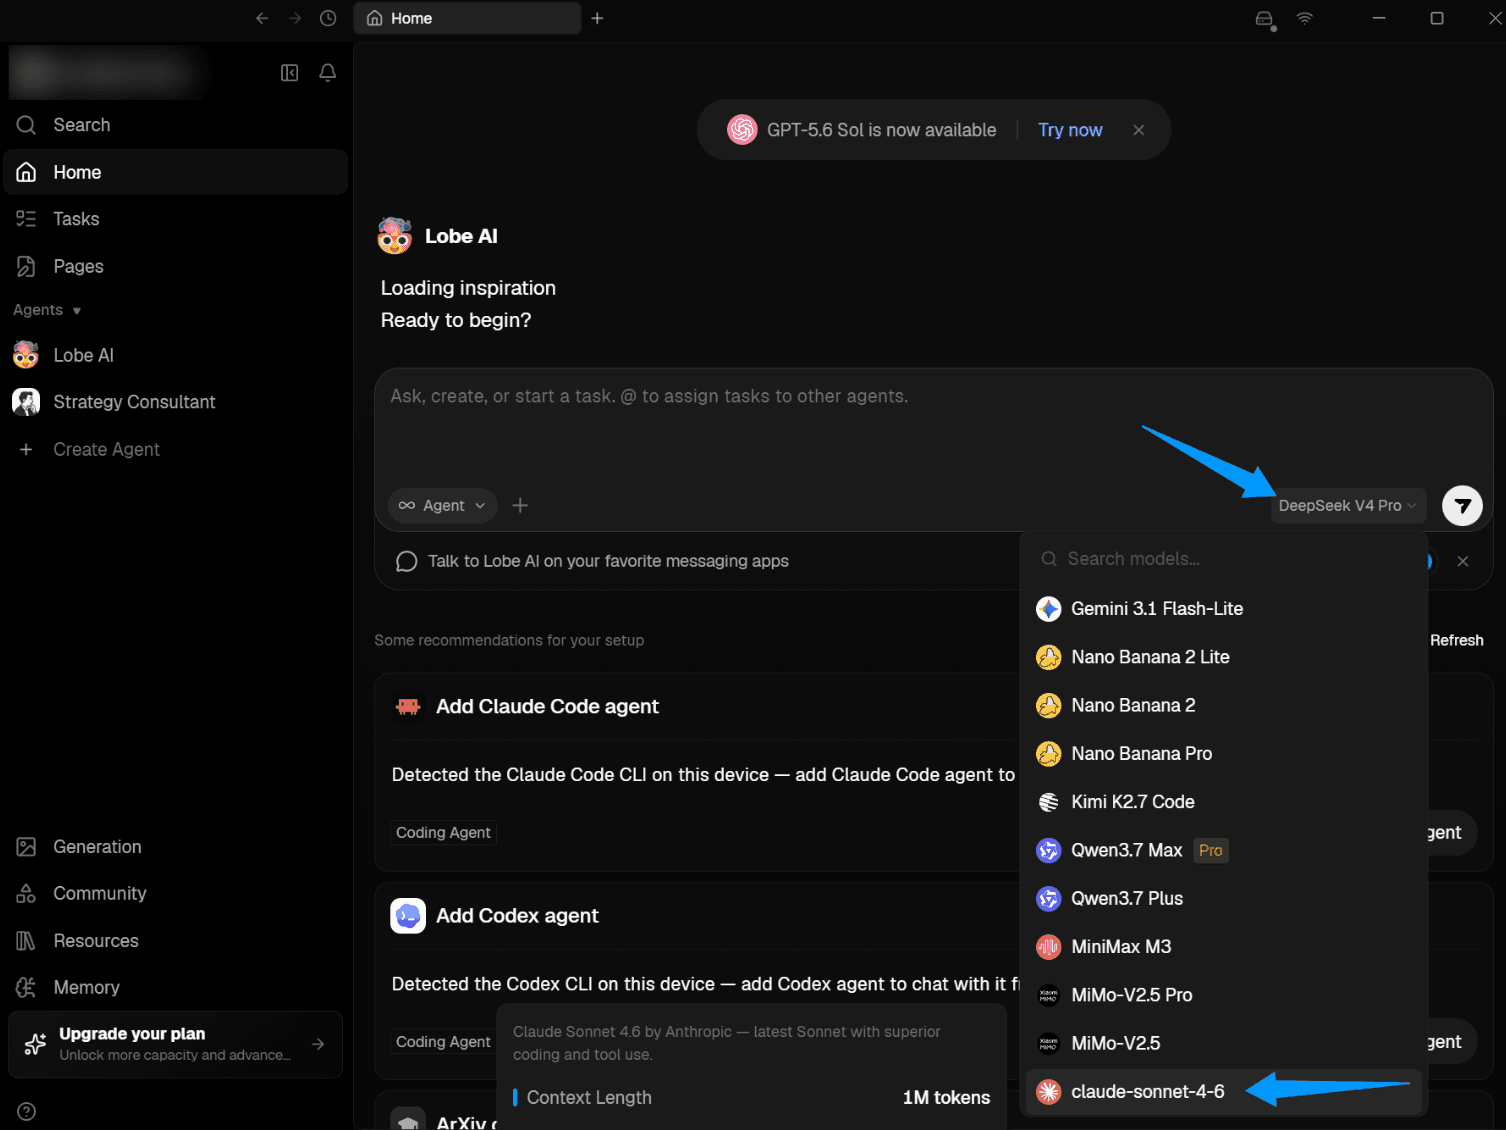1506x1130 pixels.
Task: Collapse the Agents section in sidebar
Action: [47, 310]
